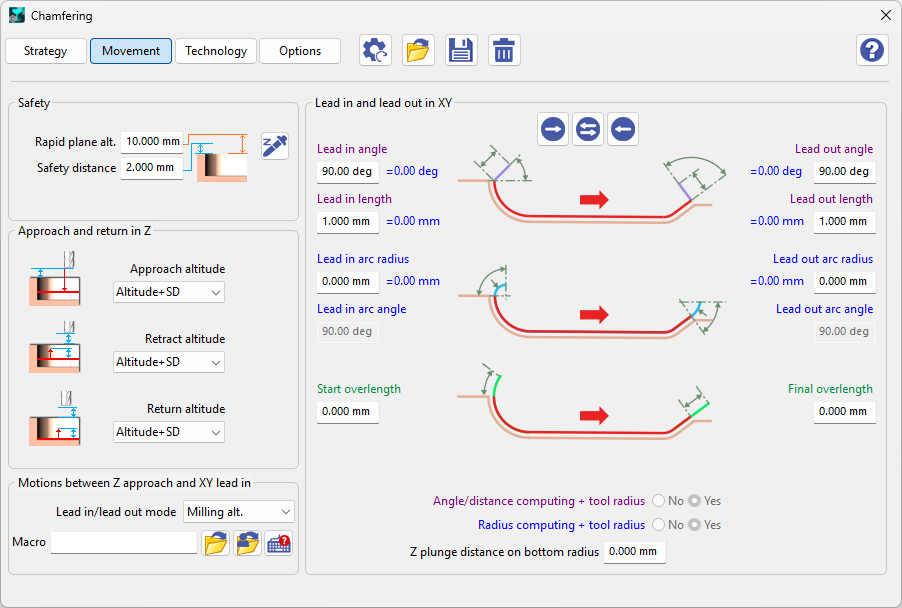Screen dimensions: 902x608
Task: Click the rapid plane measurement pipette icon
Action: pos(274,145)
